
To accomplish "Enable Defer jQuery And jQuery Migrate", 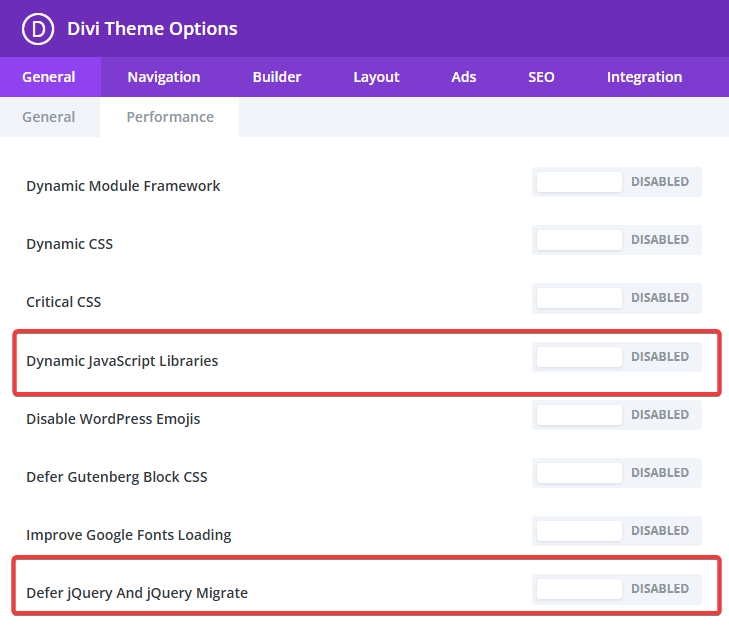I will (616, 589).
